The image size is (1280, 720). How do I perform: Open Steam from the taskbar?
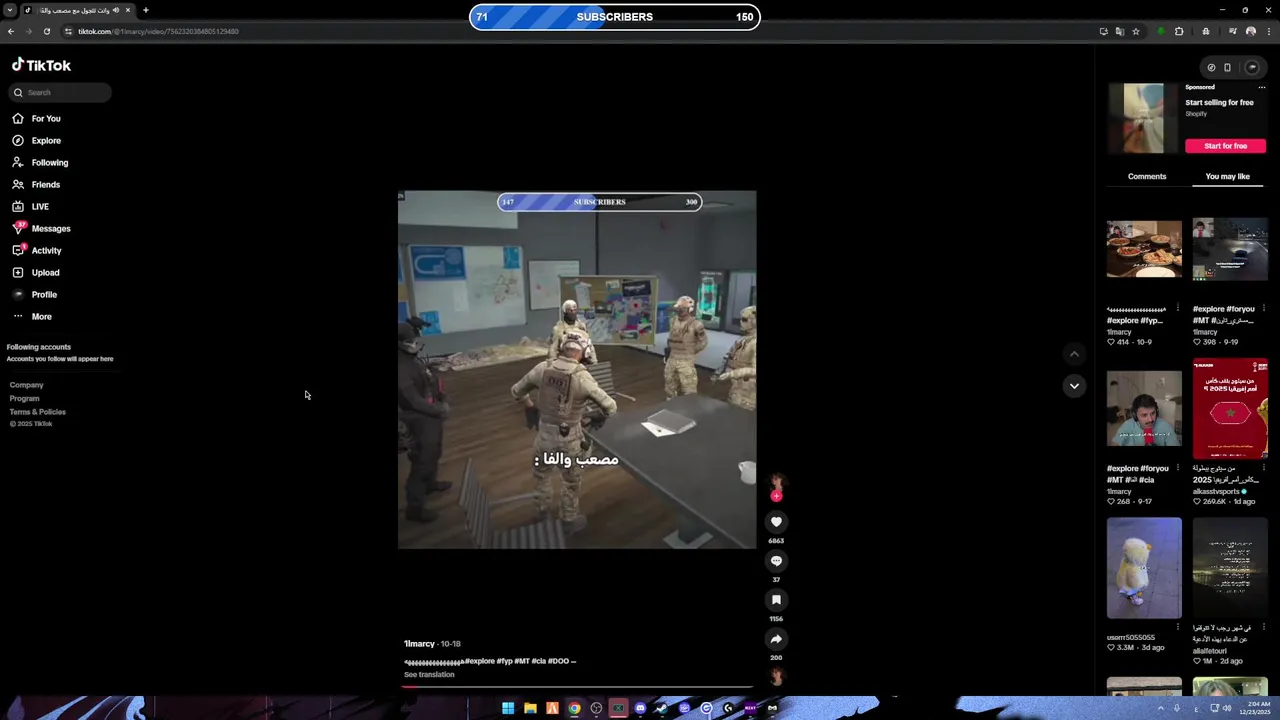(x=662, y=708)
